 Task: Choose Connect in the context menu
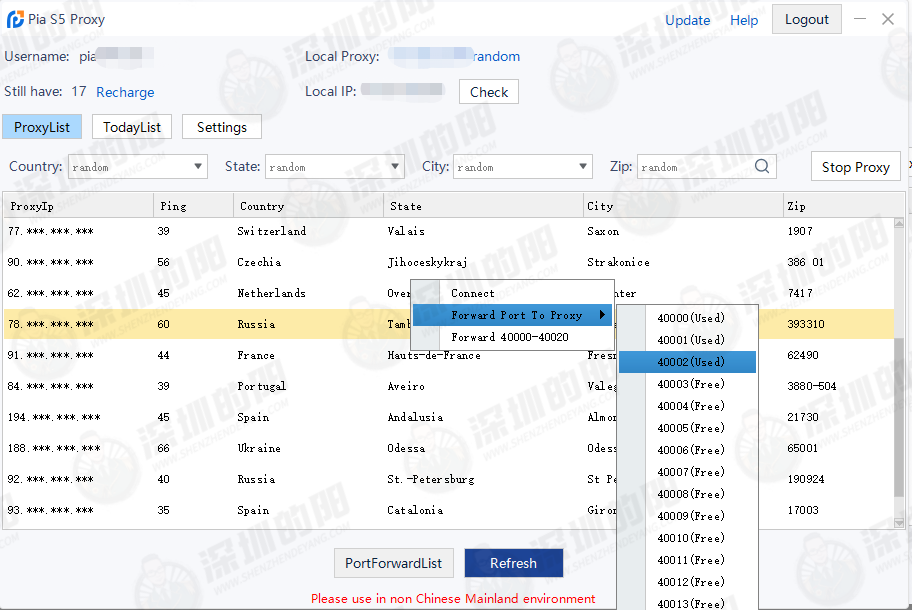pyautogui.click(x=512, y=293)
